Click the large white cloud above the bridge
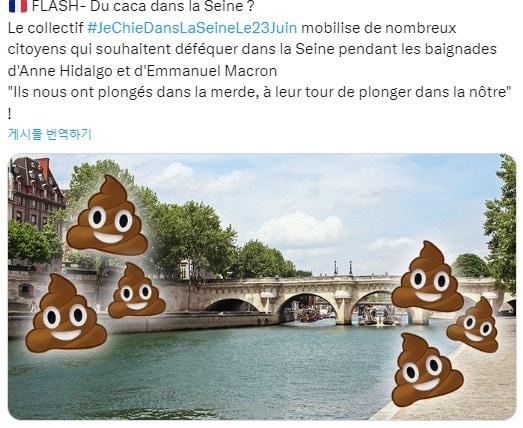 [301, 228]
